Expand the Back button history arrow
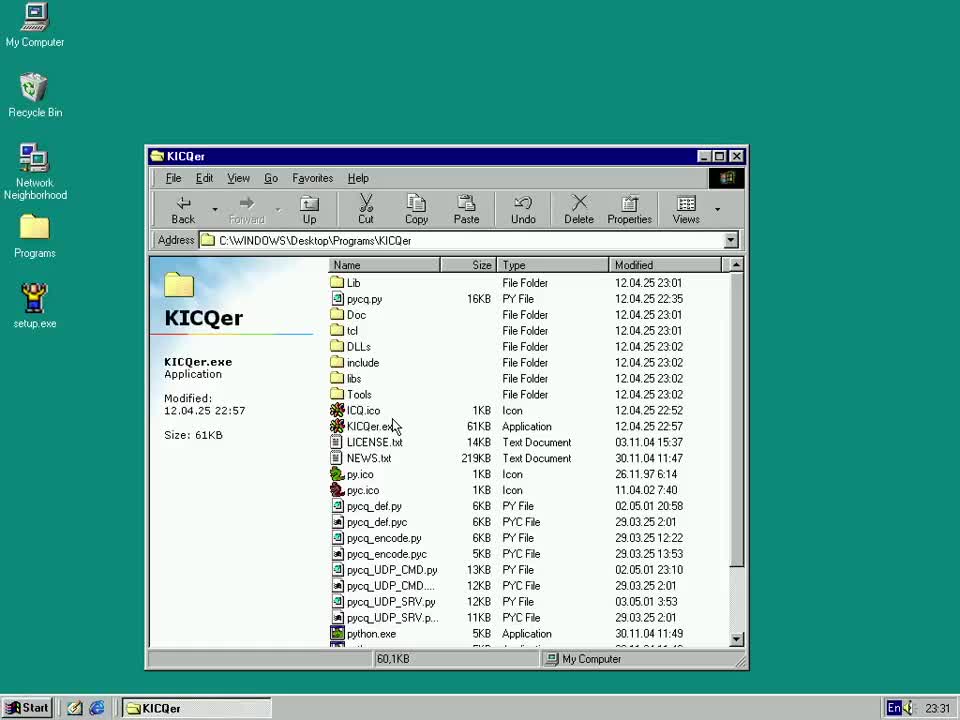 (x=214, y=209)
